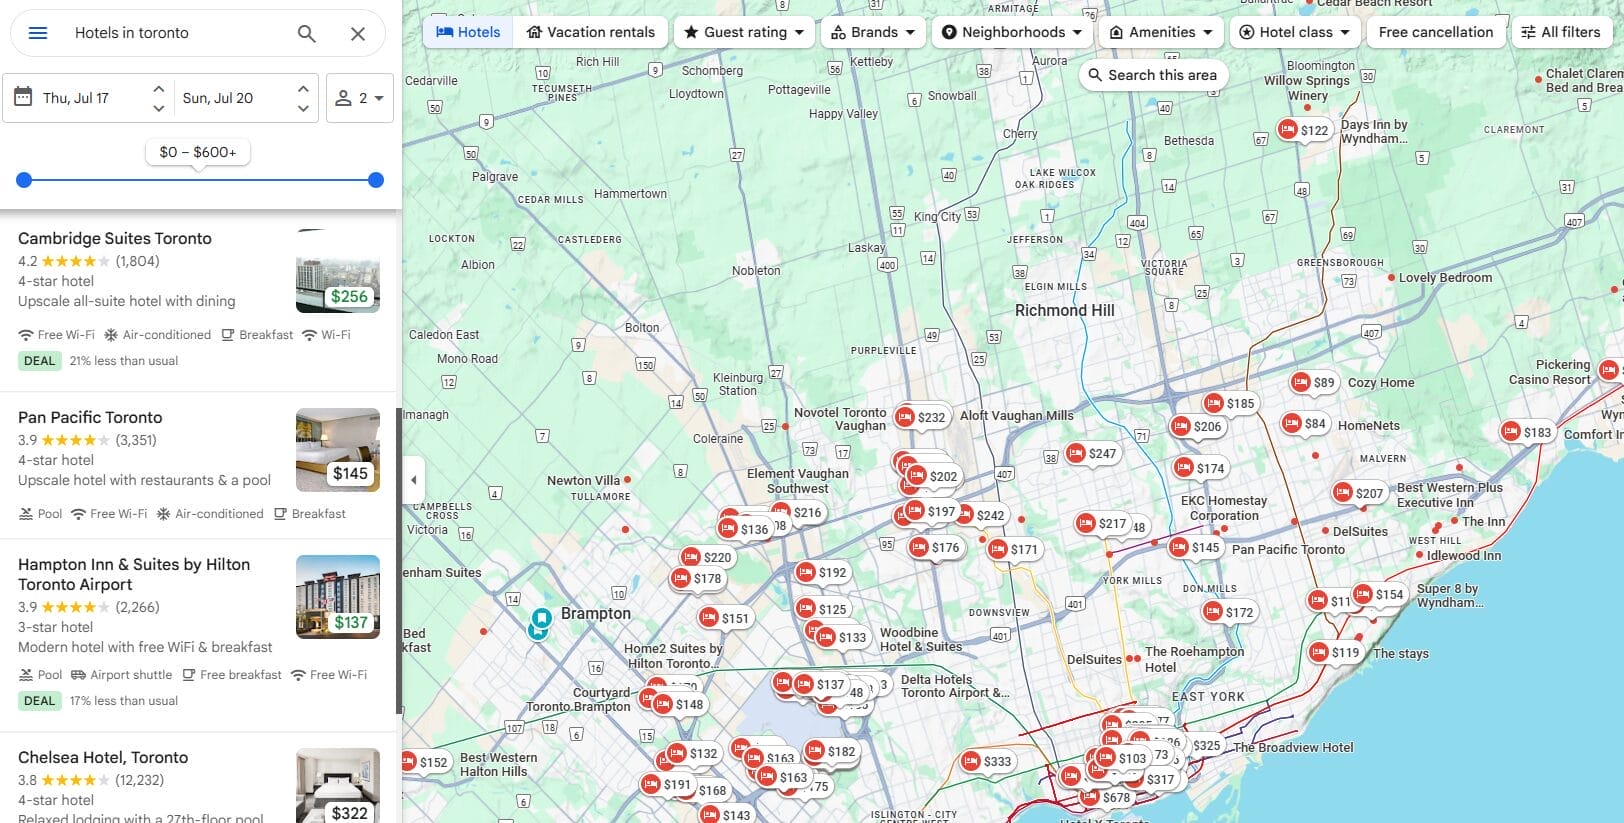Select the $122 Days Inn map pin
Image resolution: width=1624 pixels, height=823 pixels.
1304,130
